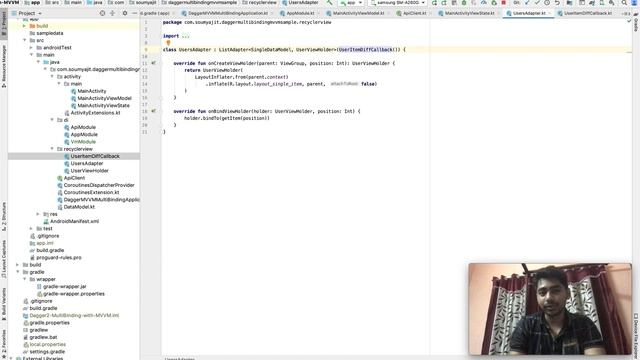This screenshot has width=640, height=360.
Task: Collapse the recyclerview package in tree
Action: (52, 149)
